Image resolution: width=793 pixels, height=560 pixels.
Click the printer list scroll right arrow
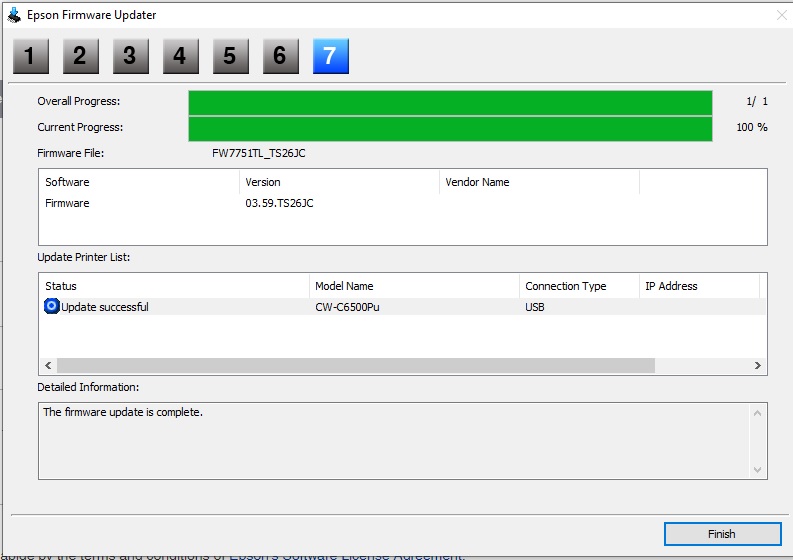pos(758,365)
